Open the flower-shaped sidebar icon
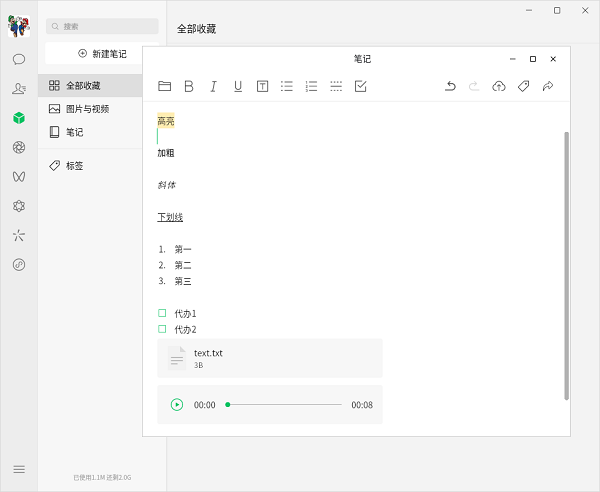 pos(19,206)
